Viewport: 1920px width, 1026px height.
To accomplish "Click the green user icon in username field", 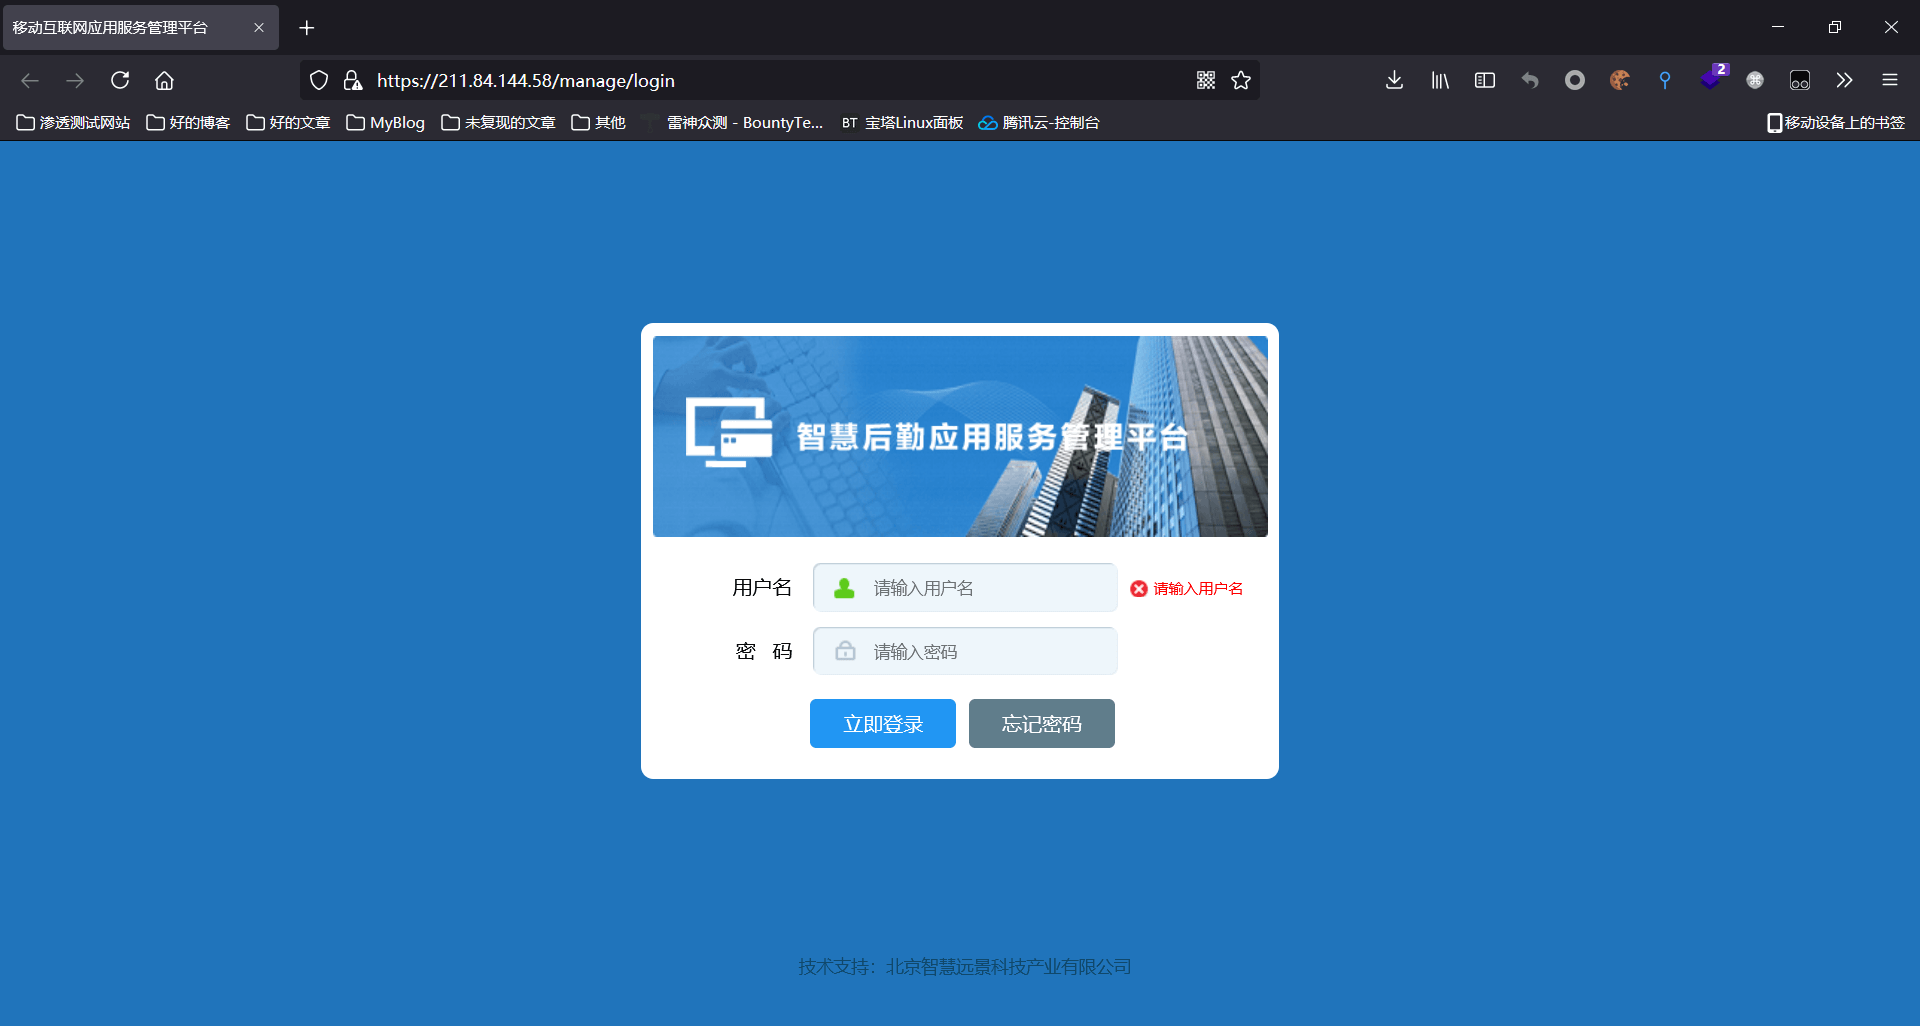I will pos(844,588).
